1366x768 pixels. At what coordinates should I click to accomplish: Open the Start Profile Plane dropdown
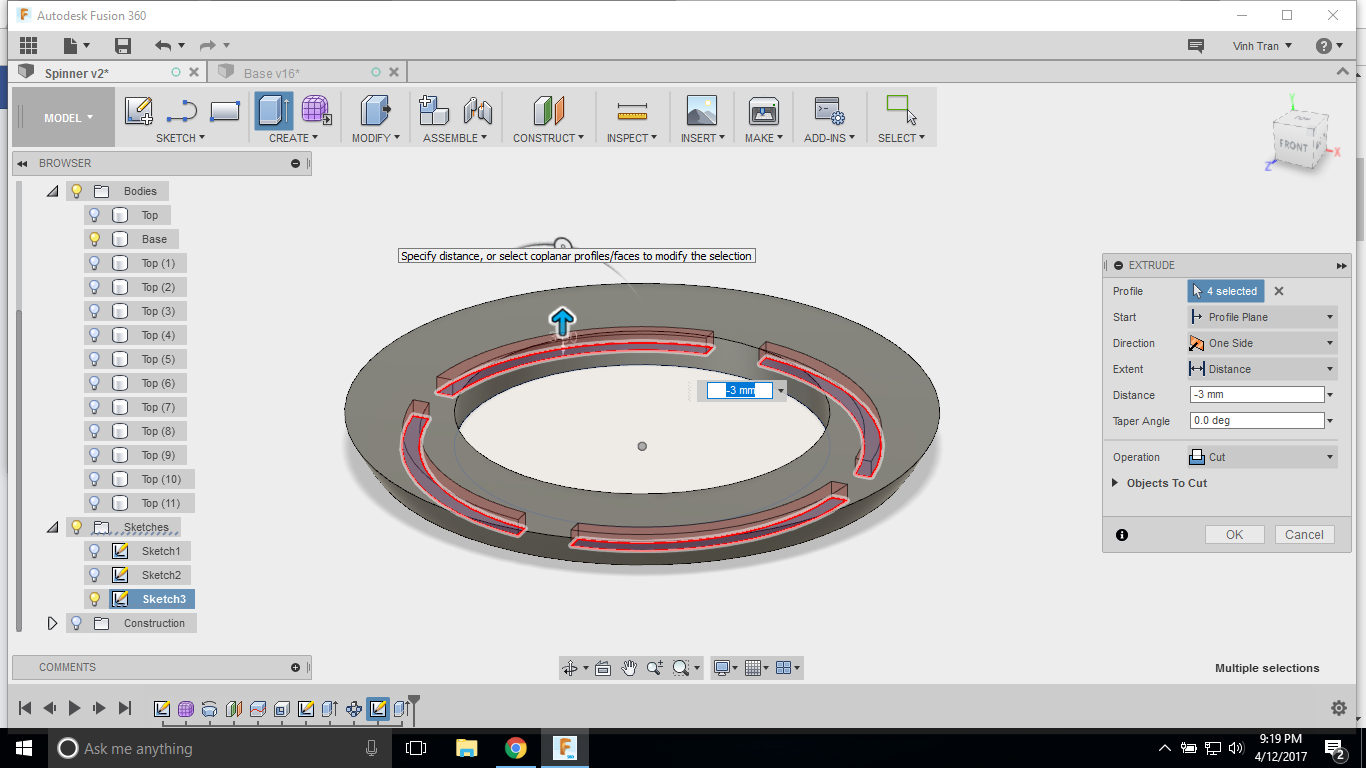point(1262,317)
